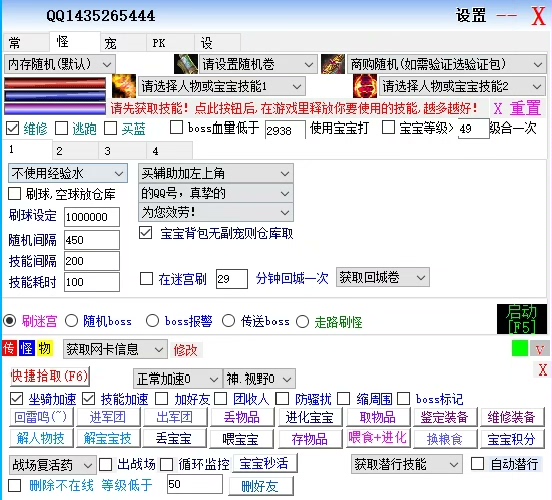The width and height of the screenshot is (552, 500).
Task: Click the purple bar
Action: pos(55,108)
